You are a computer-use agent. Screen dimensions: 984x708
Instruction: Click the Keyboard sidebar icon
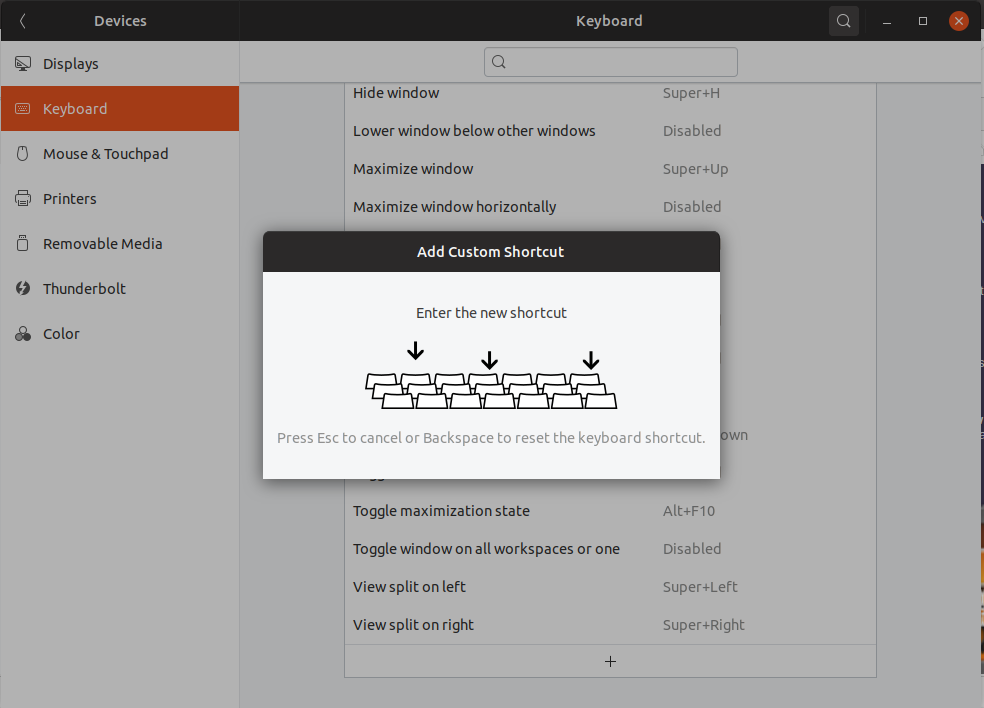tap(22, 108)
